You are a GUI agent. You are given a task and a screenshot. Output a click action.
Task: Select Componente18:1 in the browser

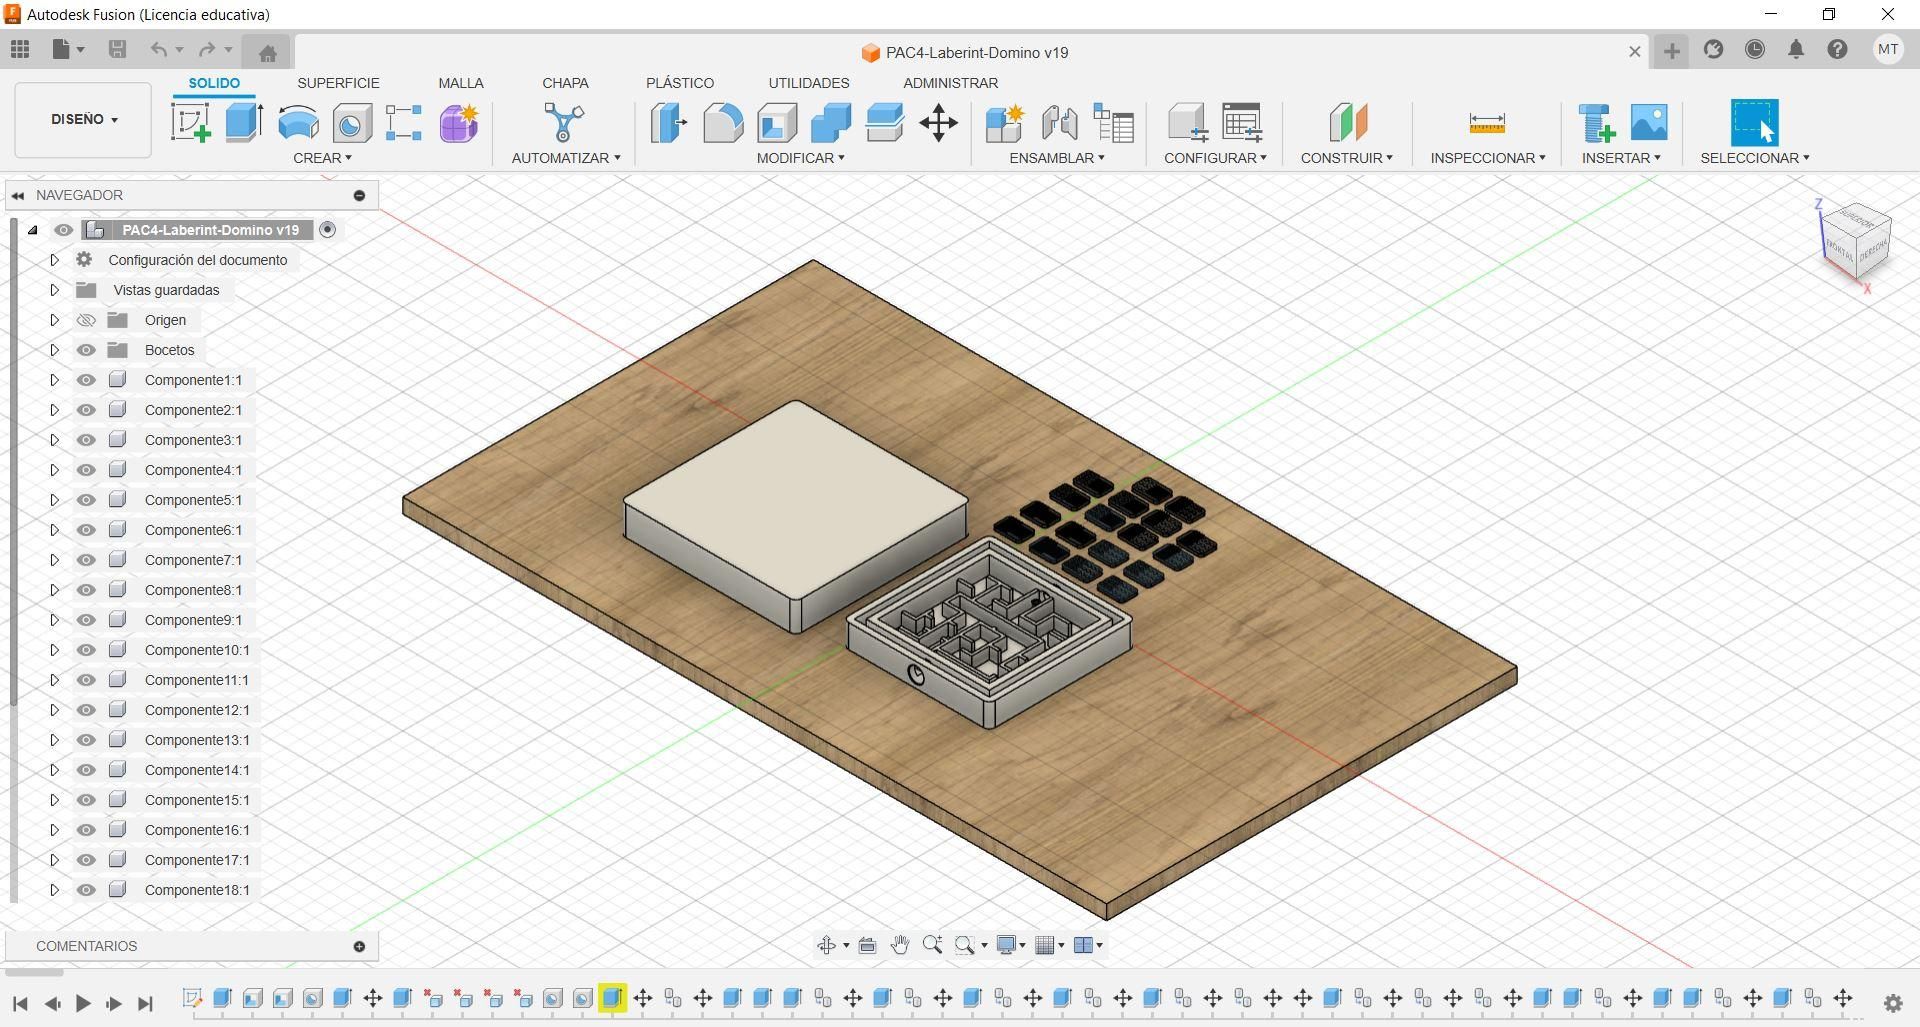coord(197,890)
